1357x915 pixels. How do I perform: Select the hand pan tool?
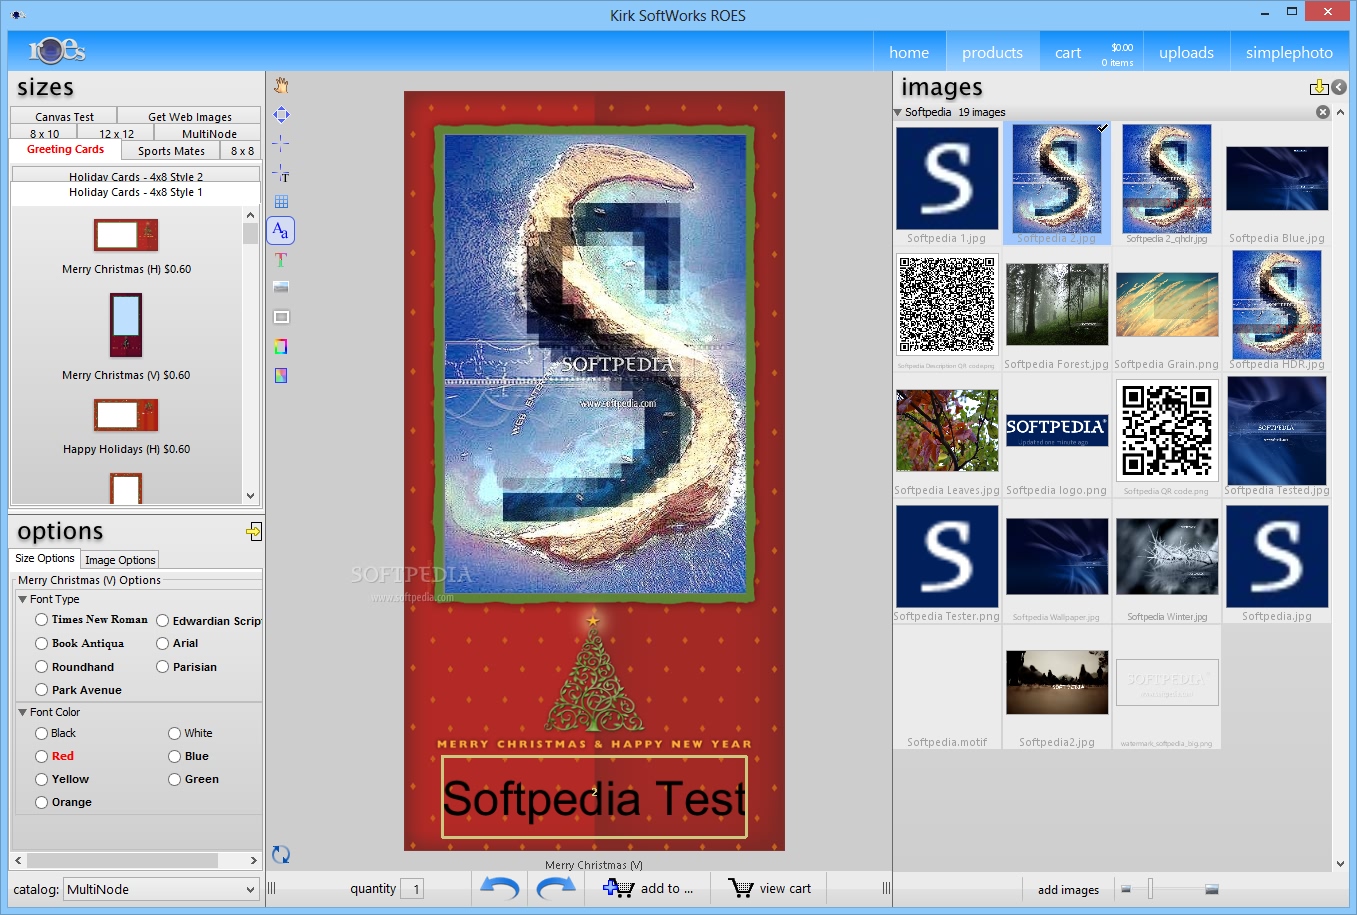(x=281, y=85)
